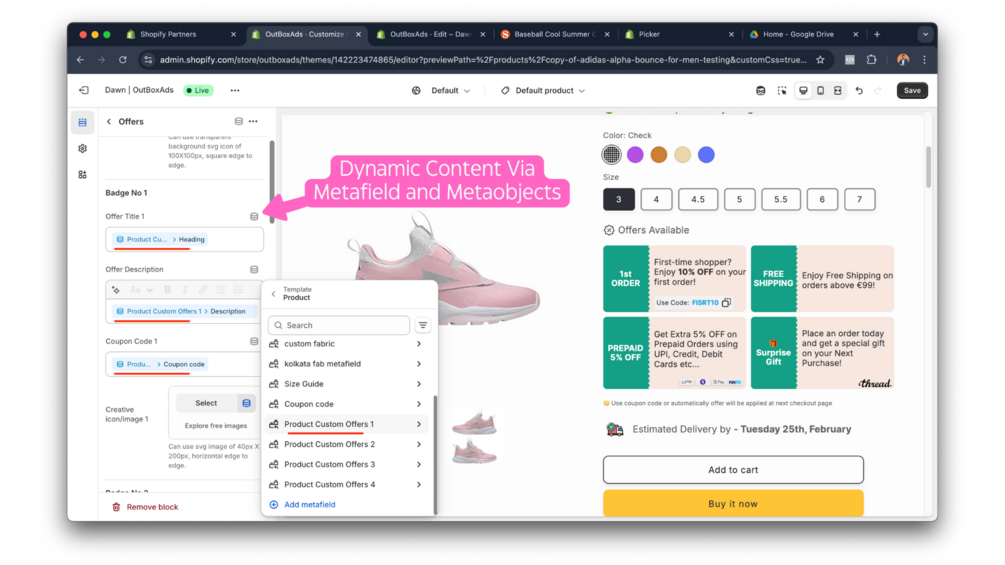Select size 3 option
The width and height of the screenshot is (1005, 565).
point(619,199)
